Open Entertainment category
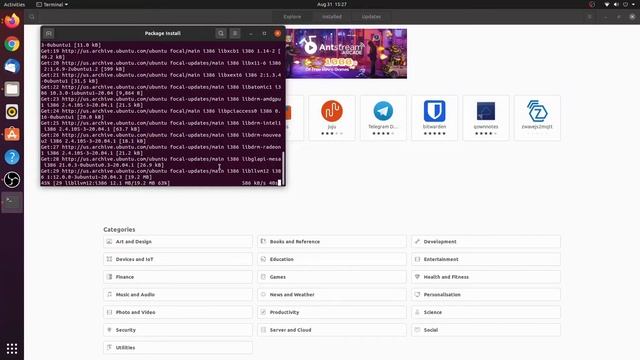 click(486, 259)
